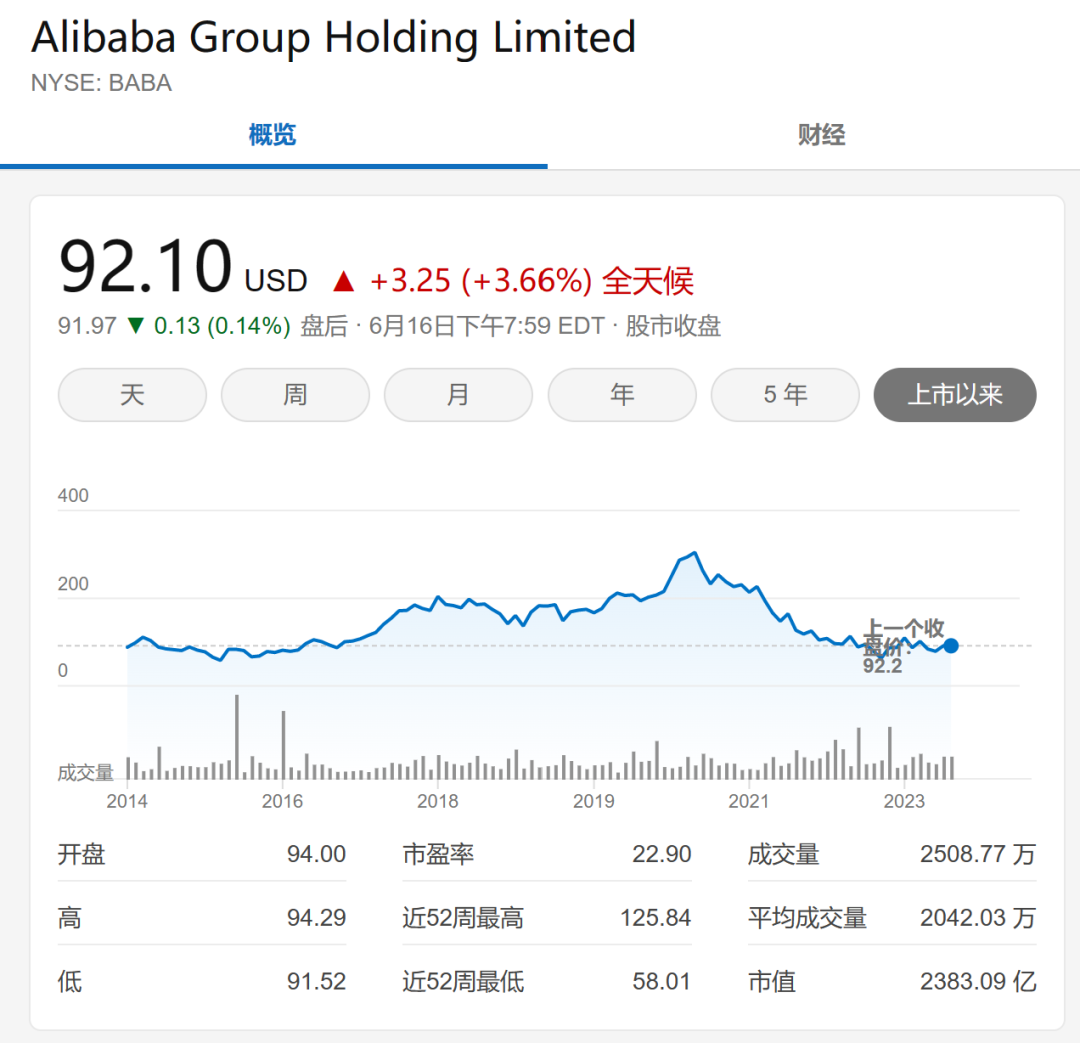Image resolution: width=1080 pixels, height=1043 pixels.
Task: Click the 市值 row showing 2383.09 亿
Action: (x=891, y=981)
